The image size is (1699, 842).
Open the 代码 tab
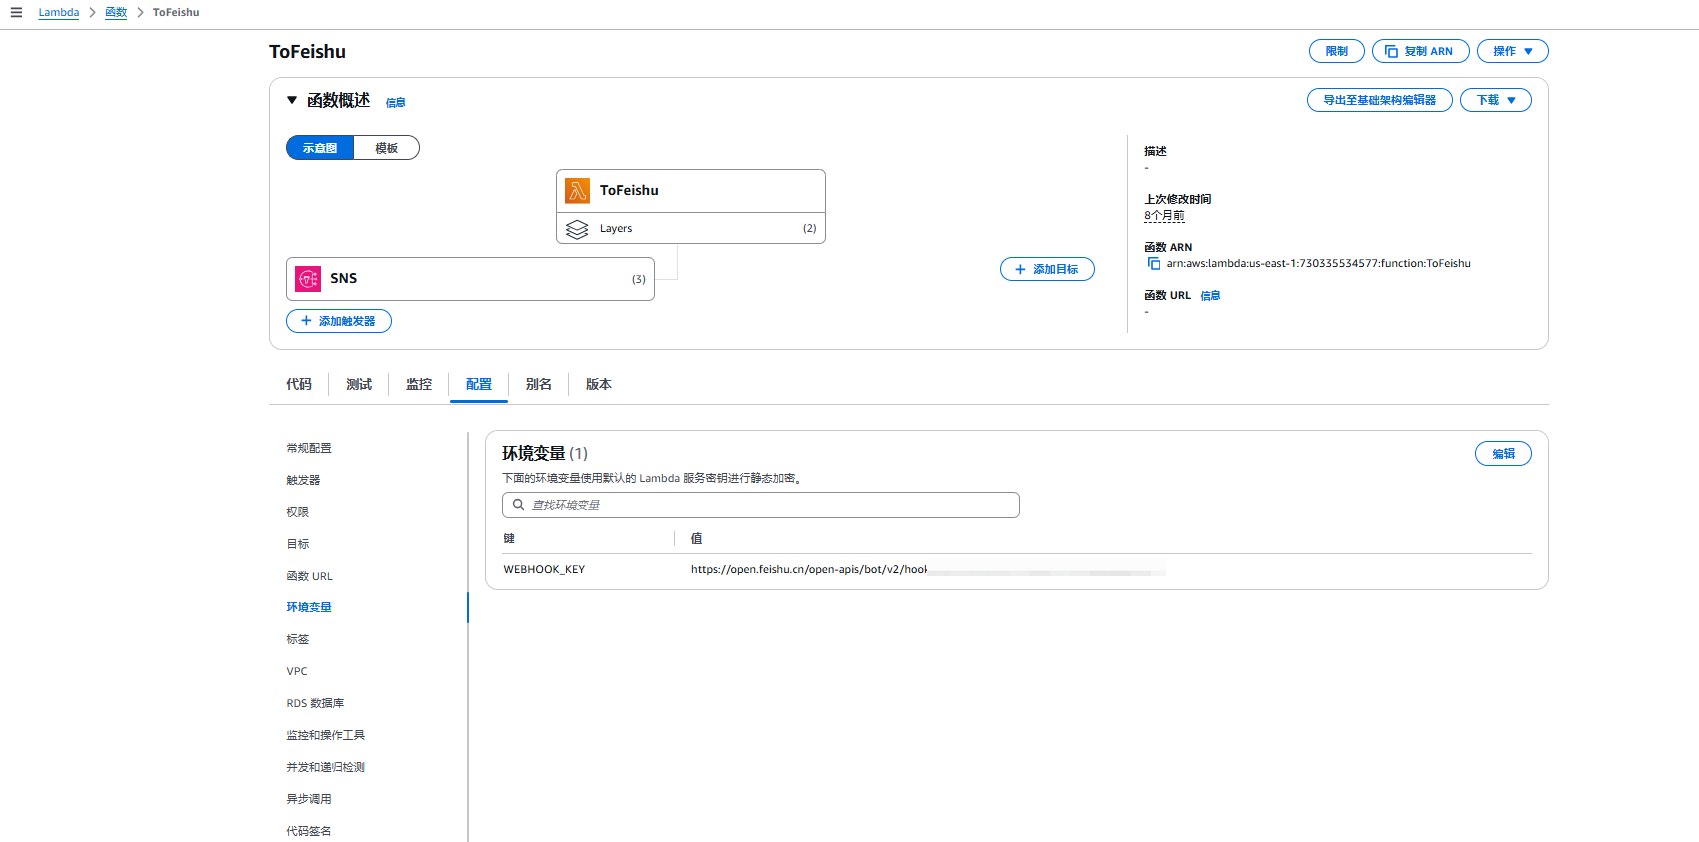pos(299,384)
